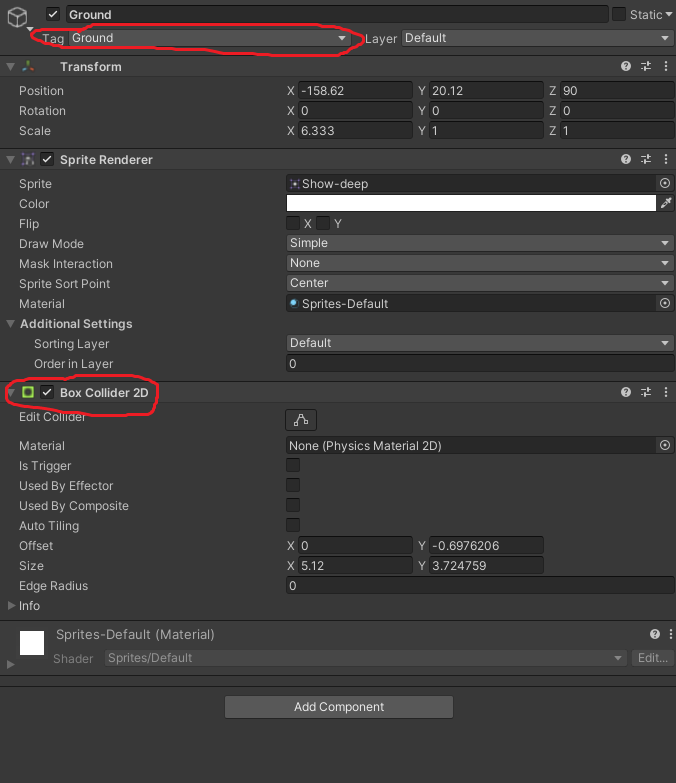Click the Sprite Renderer component icon
This screenshot has height=783, width=676.
28,159
